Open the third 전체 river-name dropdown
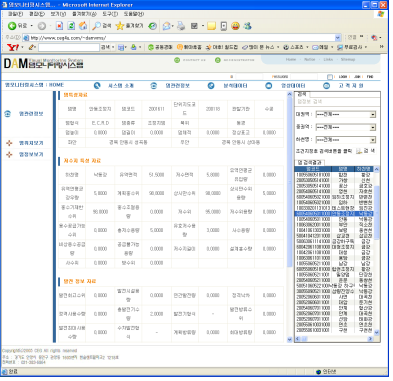The width and height of the screenshot is (393, 381). (x=373, y=140)
